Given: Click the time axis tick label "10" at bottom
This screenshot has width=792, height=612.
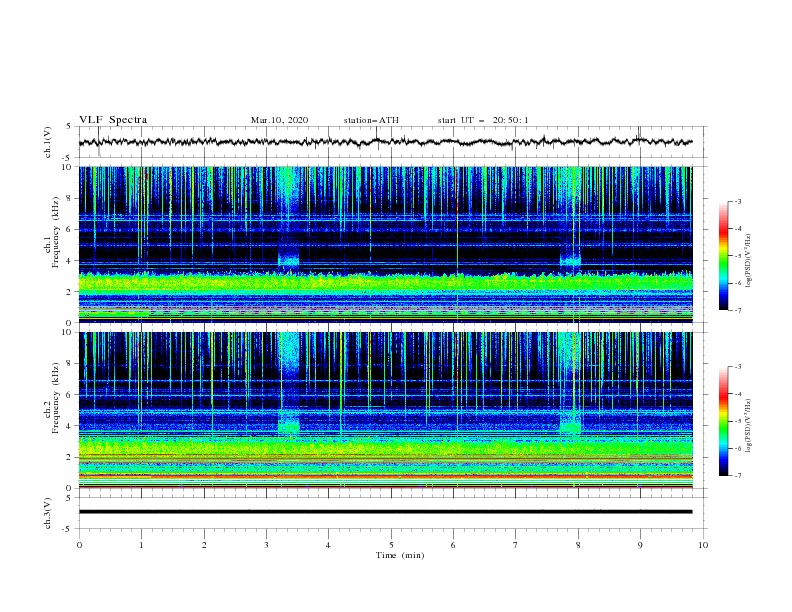Looking at the screenshot, I should 703,545.
